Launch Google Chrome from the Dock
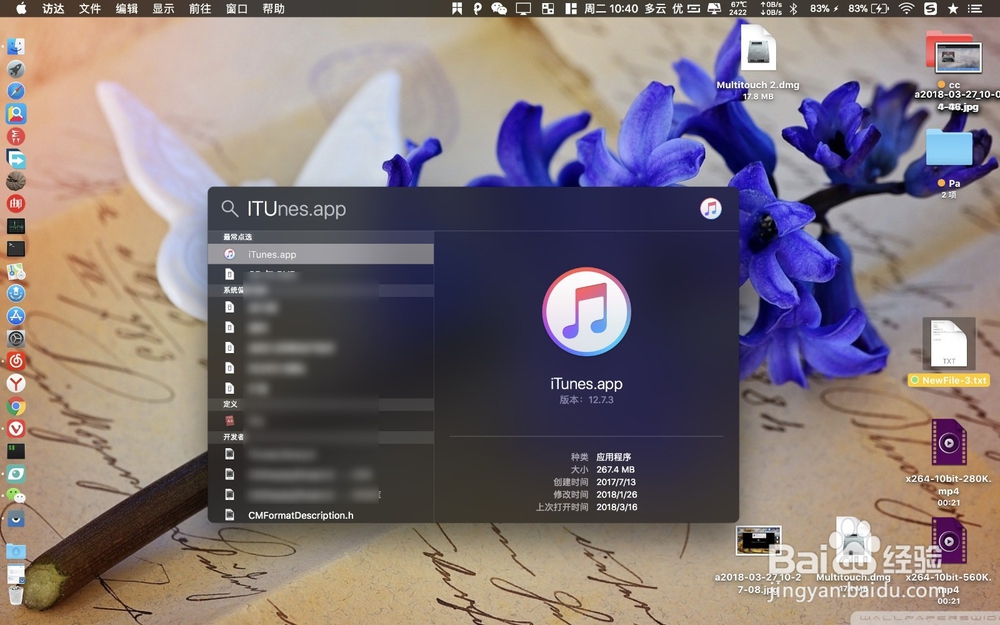The height and width of the screenshot is (625, 1000). click(x=16, y=406)
